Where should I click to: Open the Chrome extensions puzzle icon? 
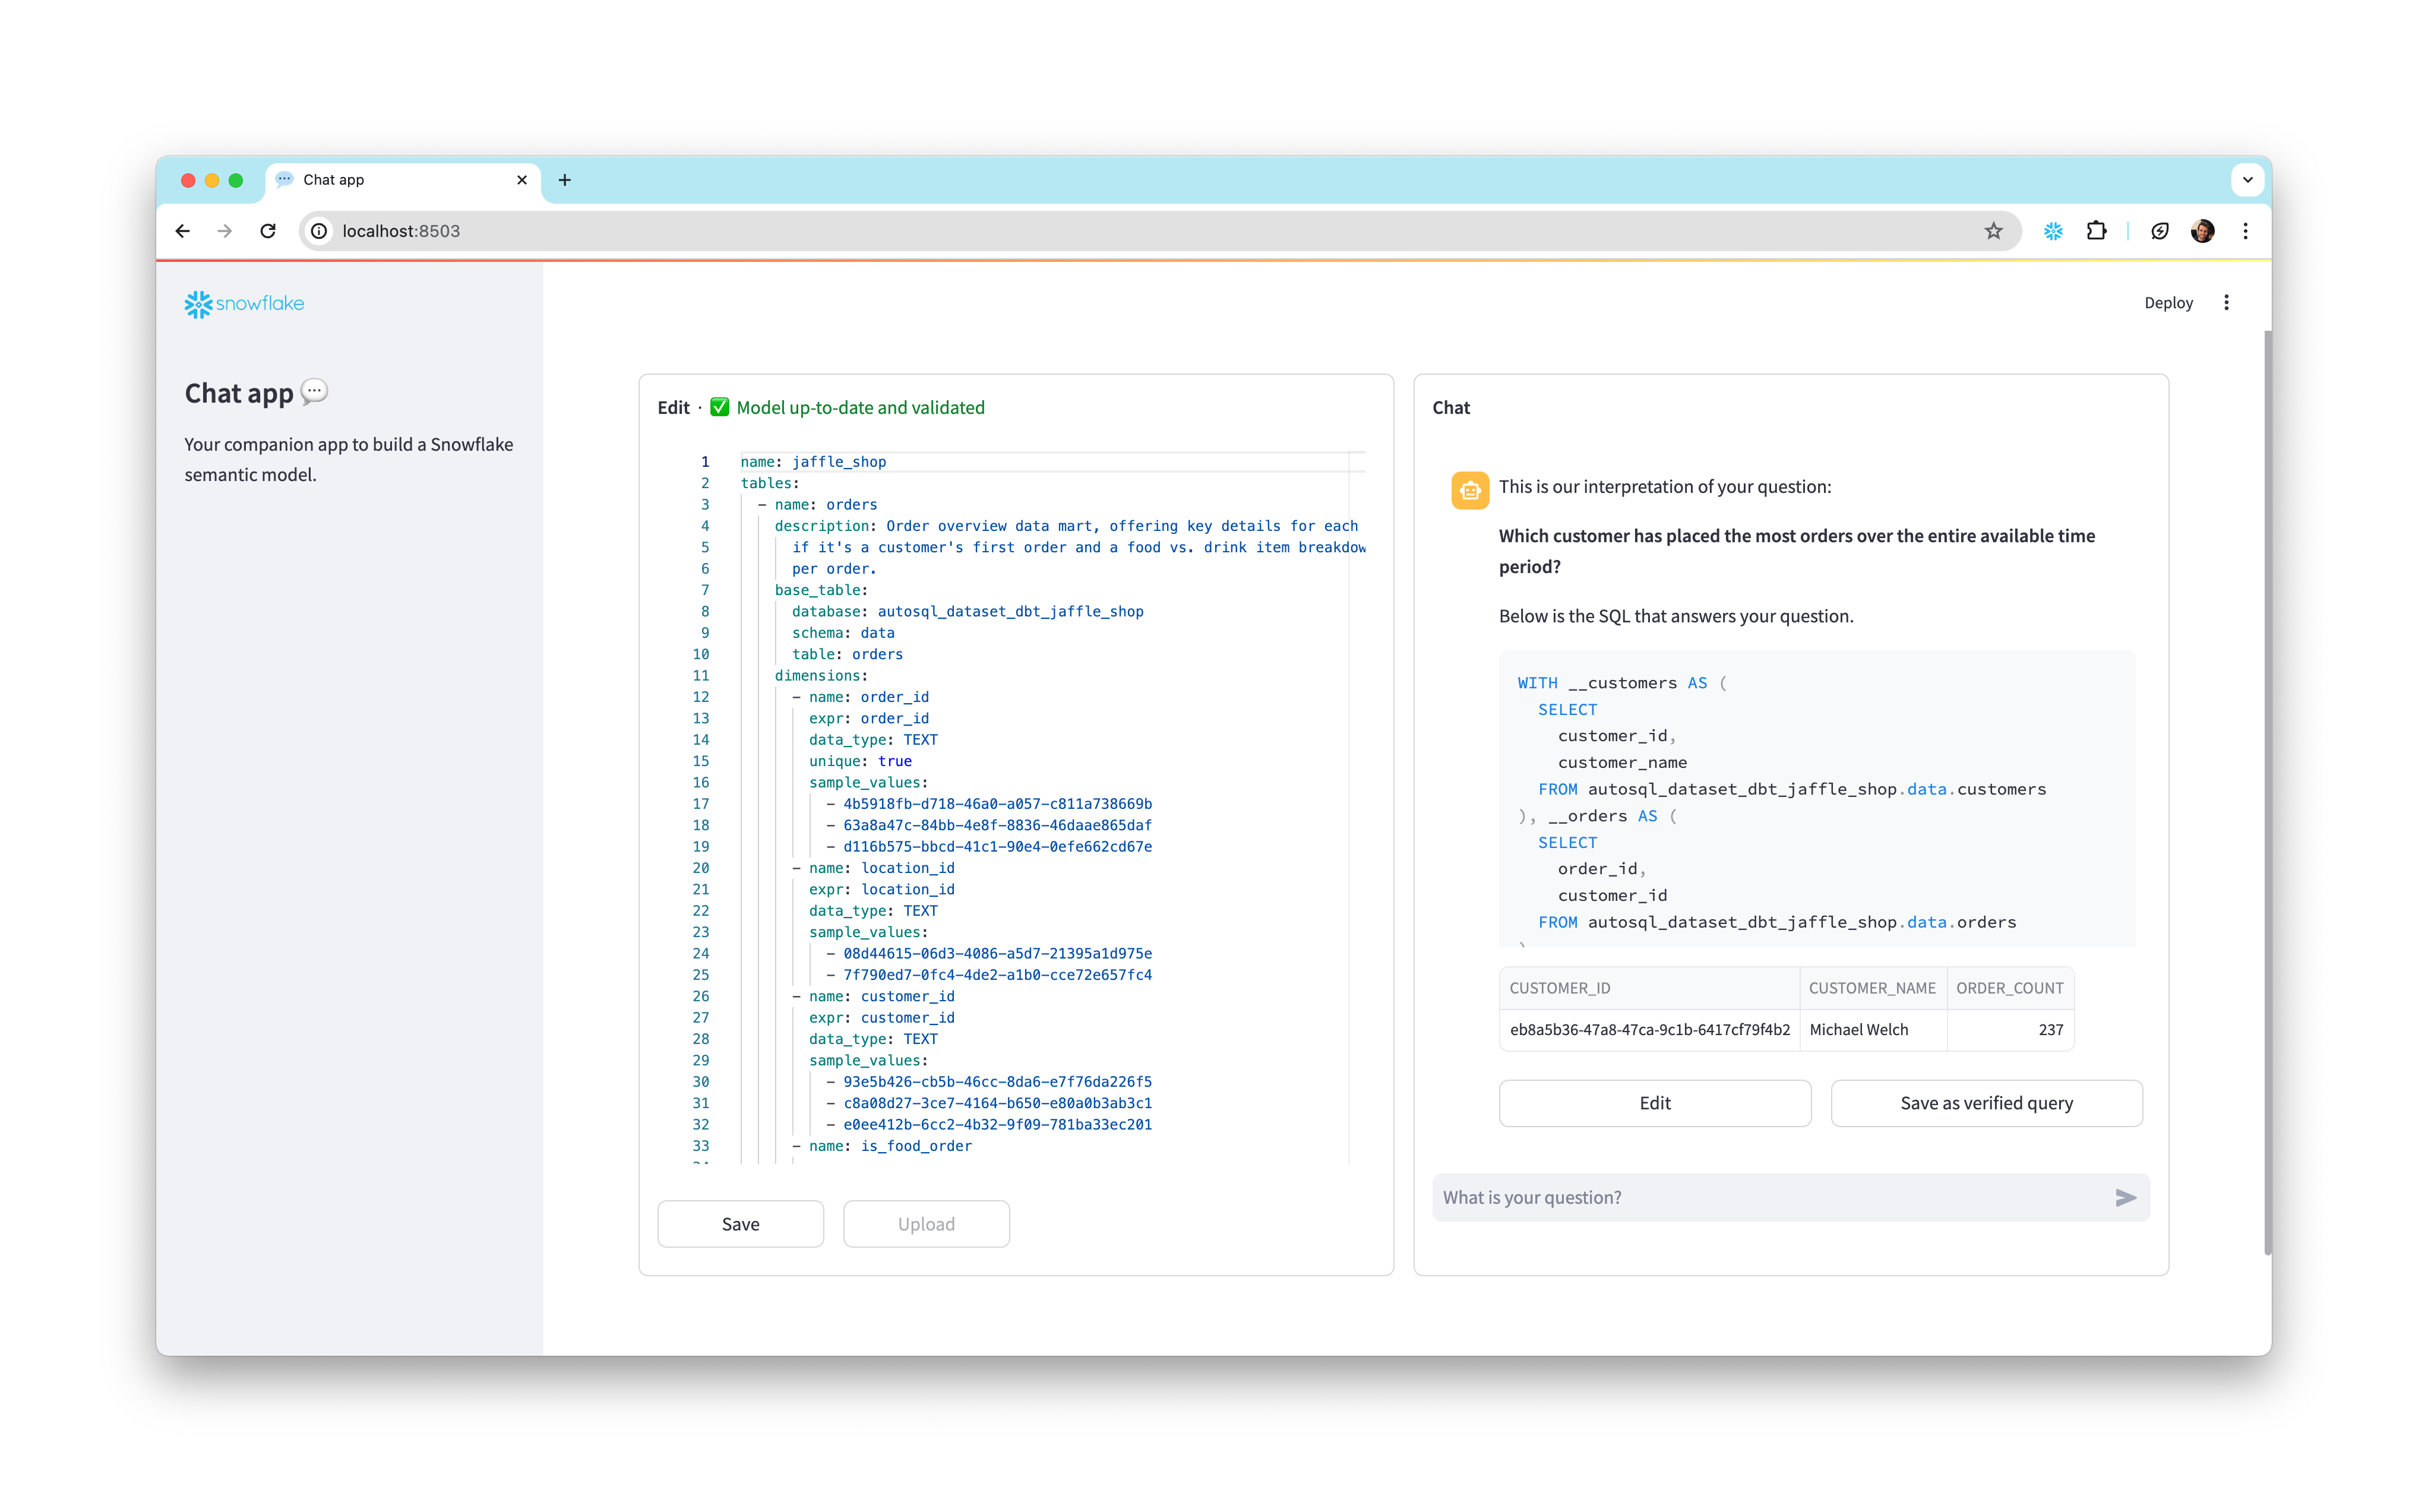point(2097,230)
